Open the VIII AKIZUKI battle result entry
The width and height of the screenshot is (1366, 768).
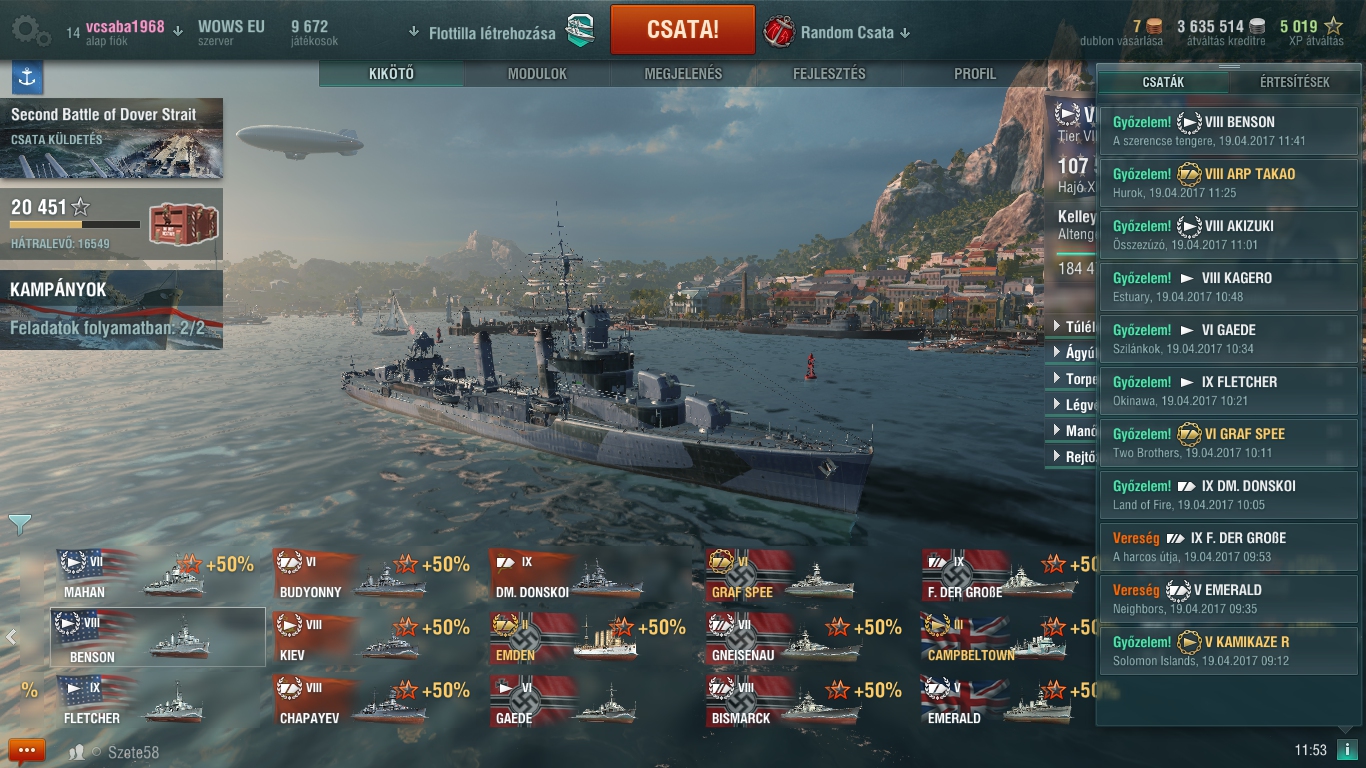pos(1229,235)
